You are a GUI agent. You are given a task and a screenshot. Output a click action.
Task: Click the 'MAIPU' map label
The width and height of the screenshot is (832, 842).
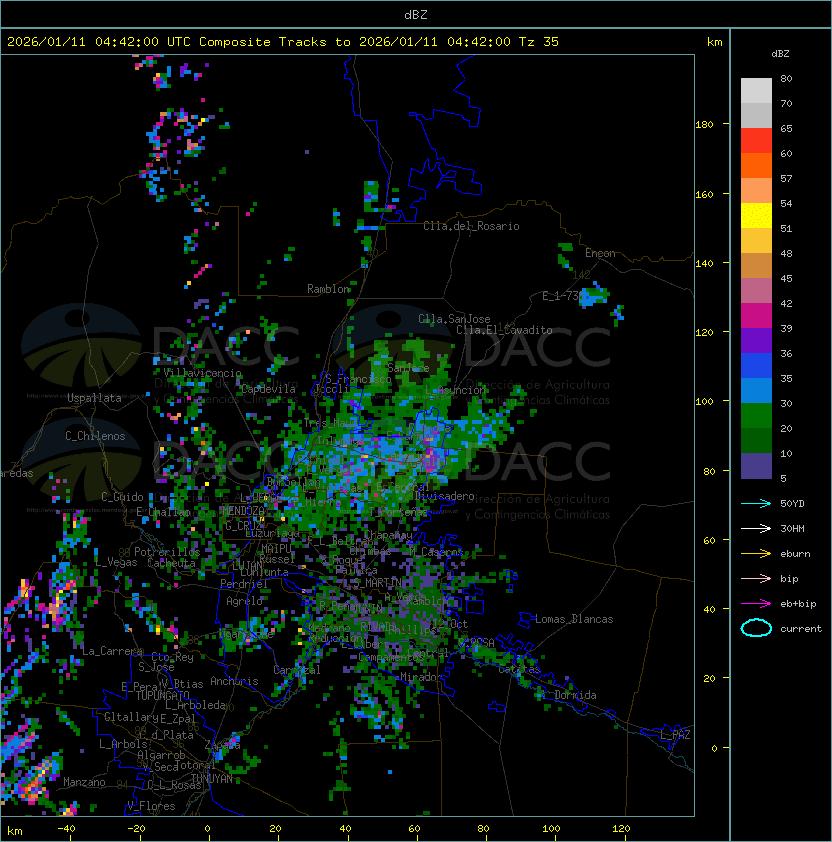point(277,548)
